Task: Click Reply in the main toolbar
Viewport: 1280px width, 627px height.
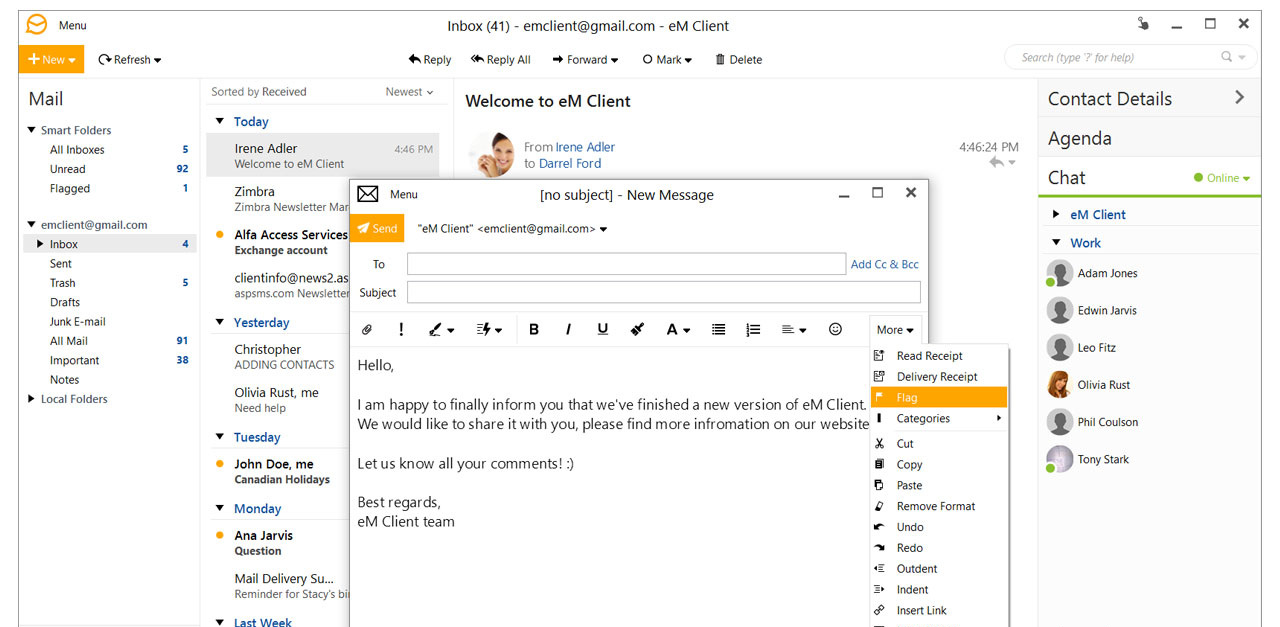Action: tap(430, 60)
